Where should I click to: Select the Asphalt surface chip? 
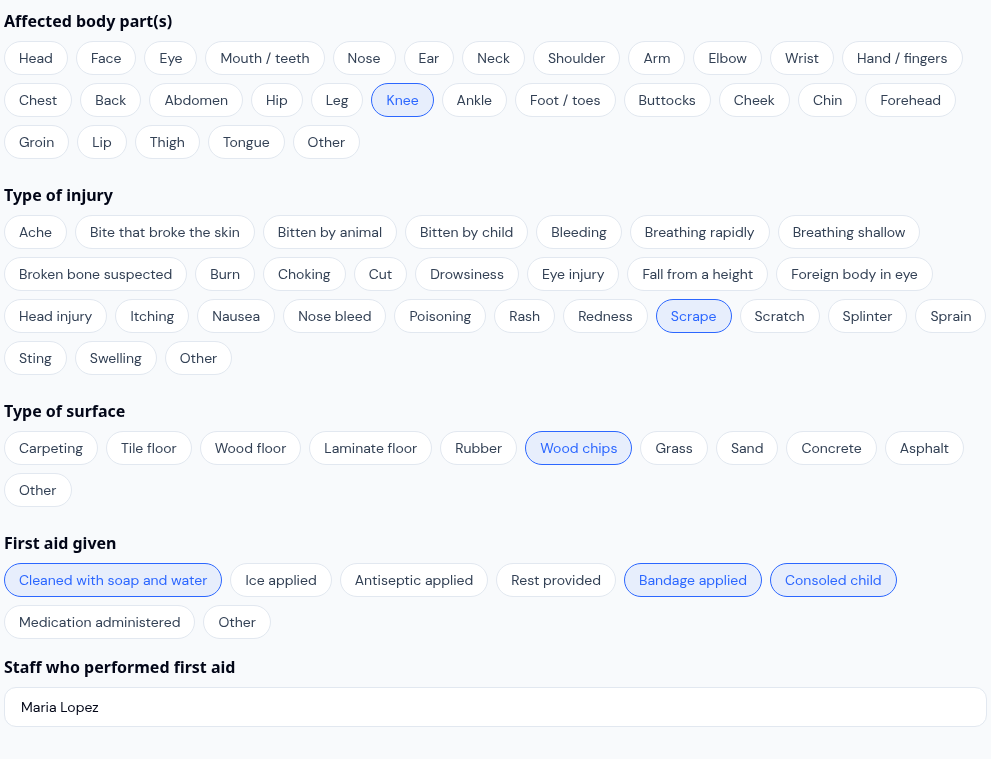click(x=924, y=448)
